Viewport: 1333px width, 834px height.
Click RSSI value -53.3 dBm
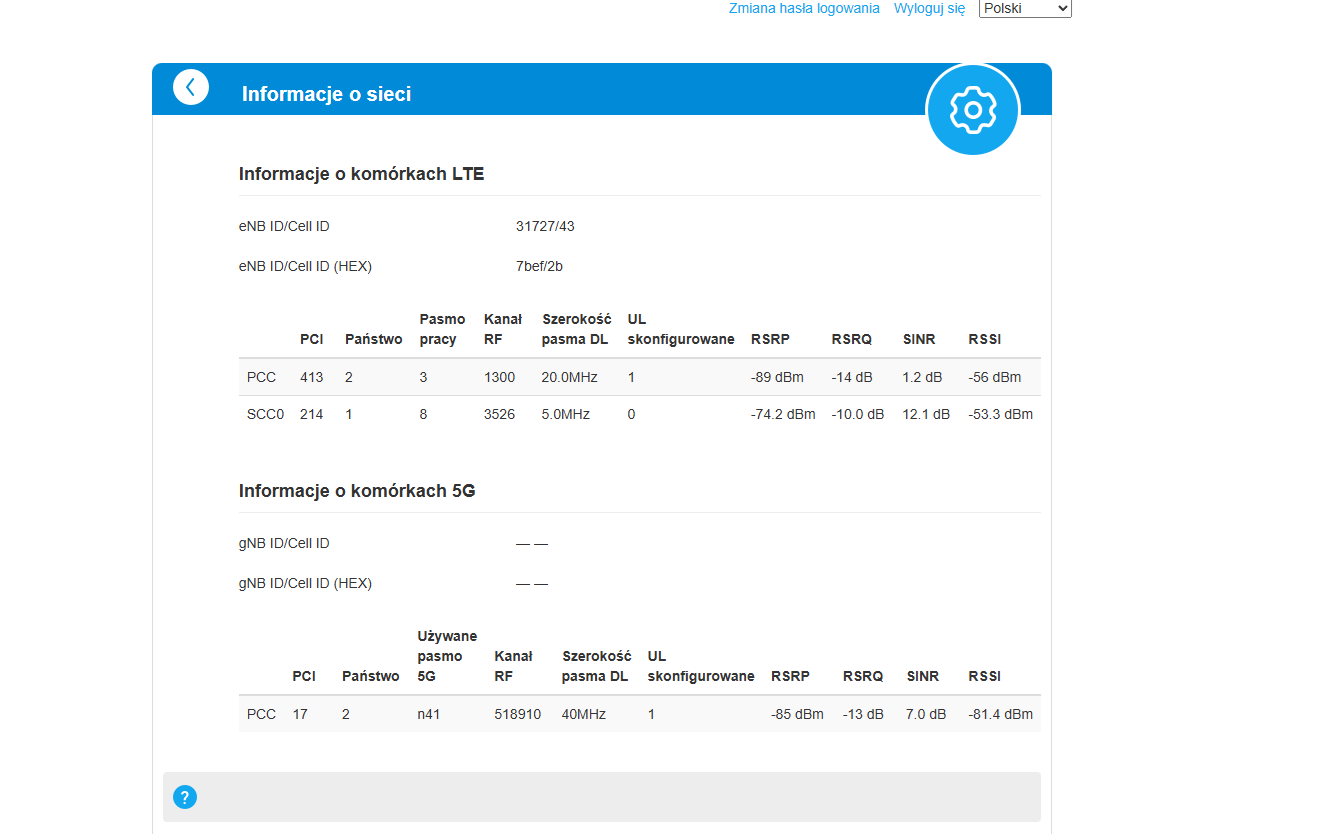click(x=1001, y=414)
